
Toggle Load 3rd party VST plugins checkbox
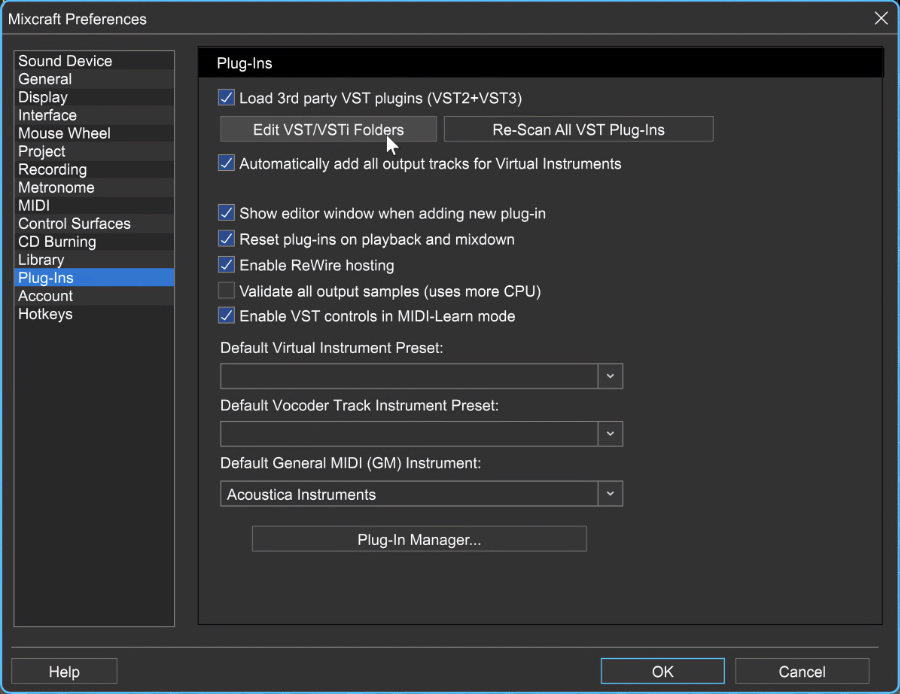pyautogui.click(x=226, y=98)
